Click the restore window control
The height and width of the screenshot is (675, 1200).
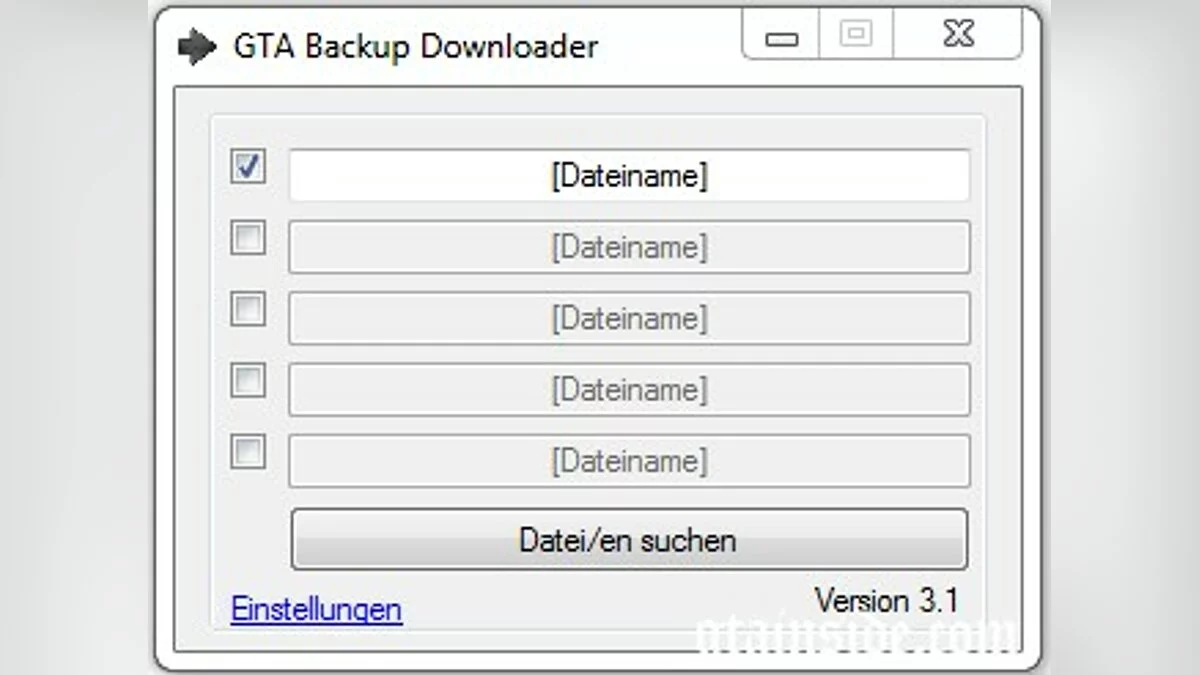(x=857, y=35)
